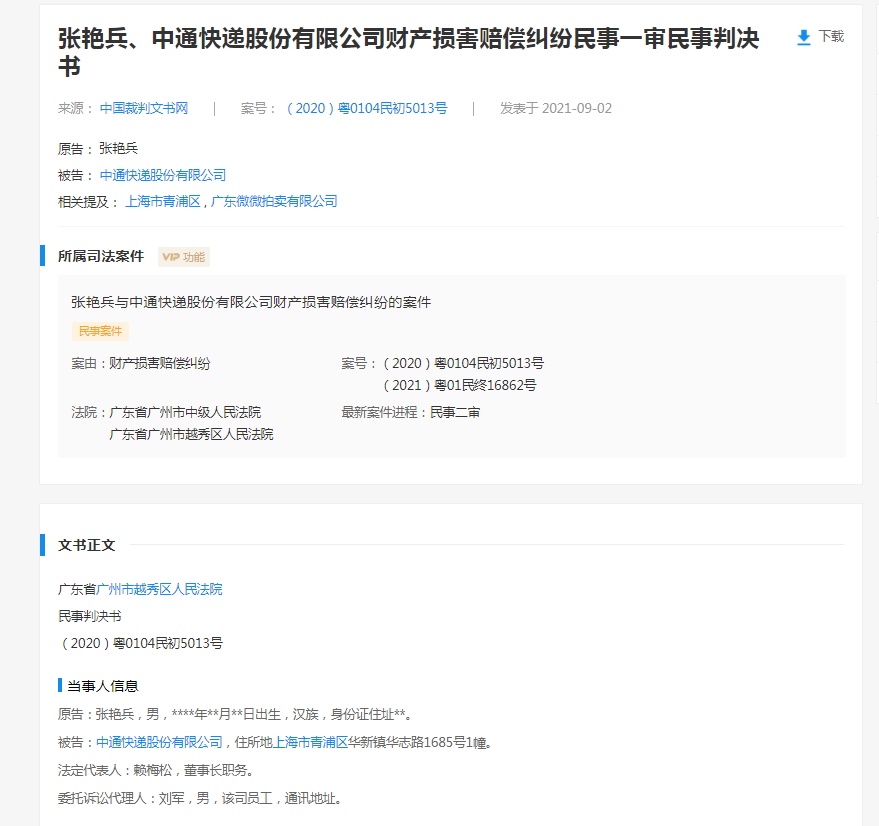Click case number （2020）粤0104民初5013号 in case card

[462, 363]
